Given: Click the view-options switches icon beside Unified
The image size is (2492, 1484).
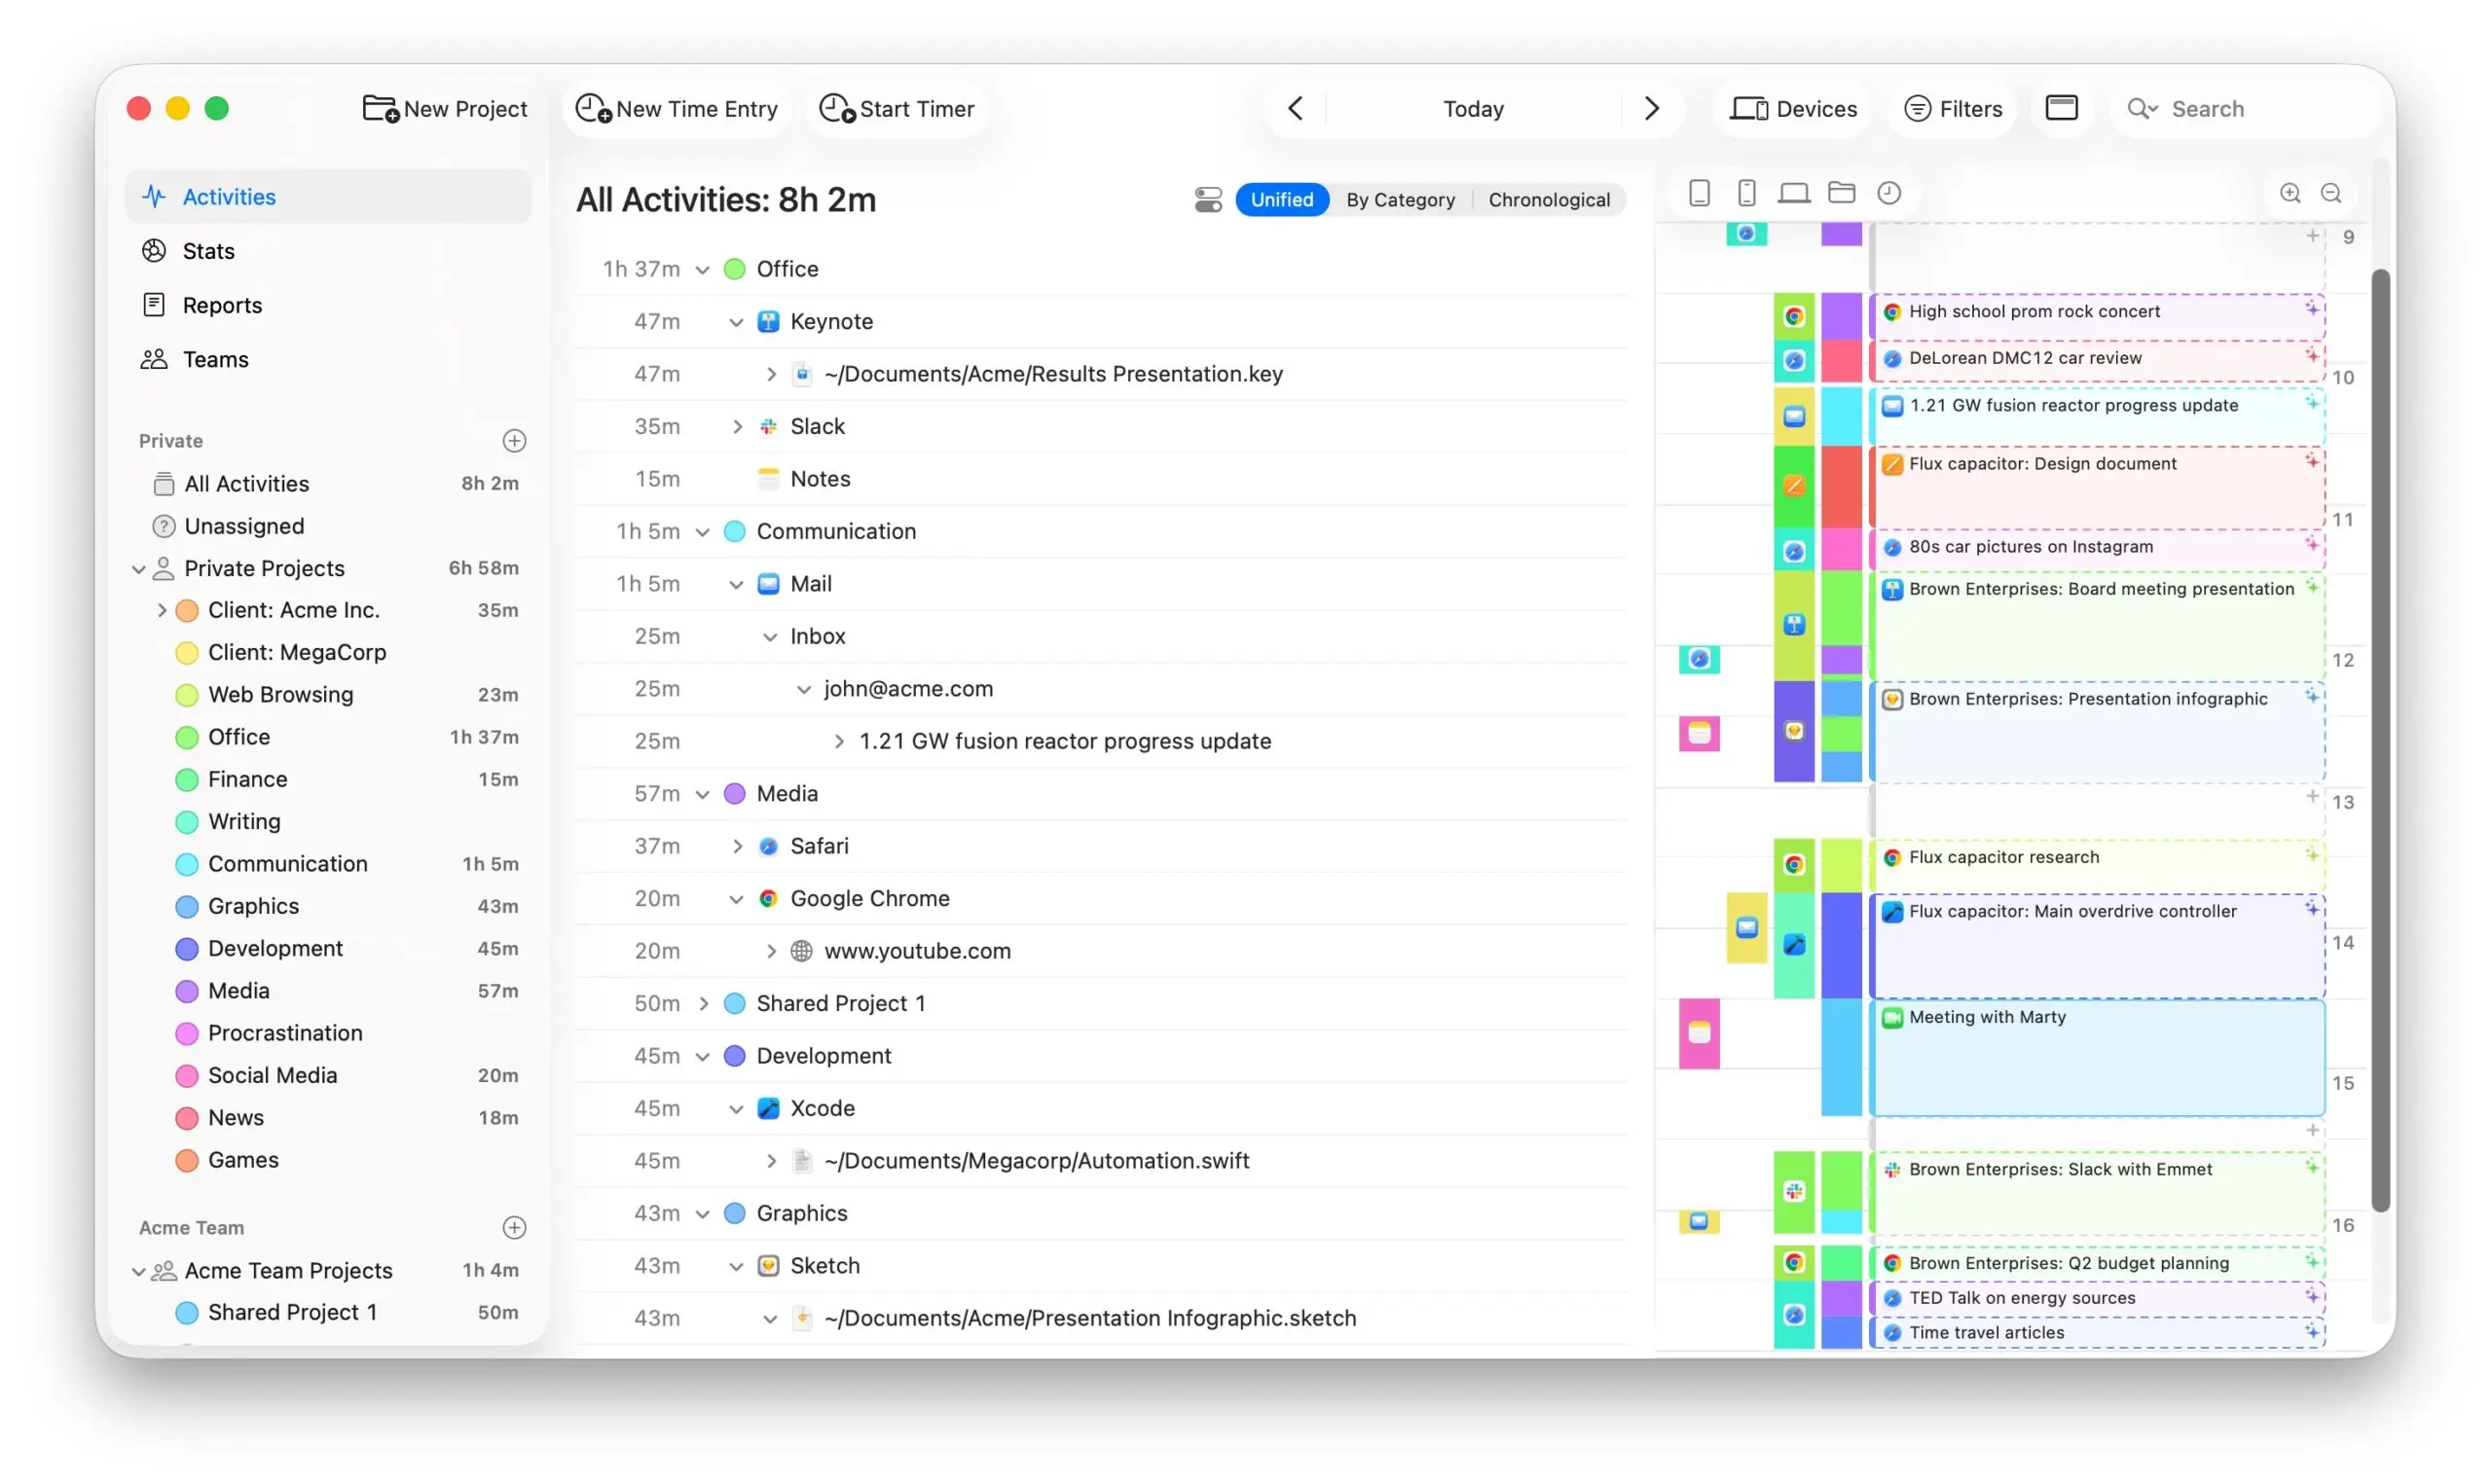Looking at the screenshot, I should click(x=1208, y=199).
